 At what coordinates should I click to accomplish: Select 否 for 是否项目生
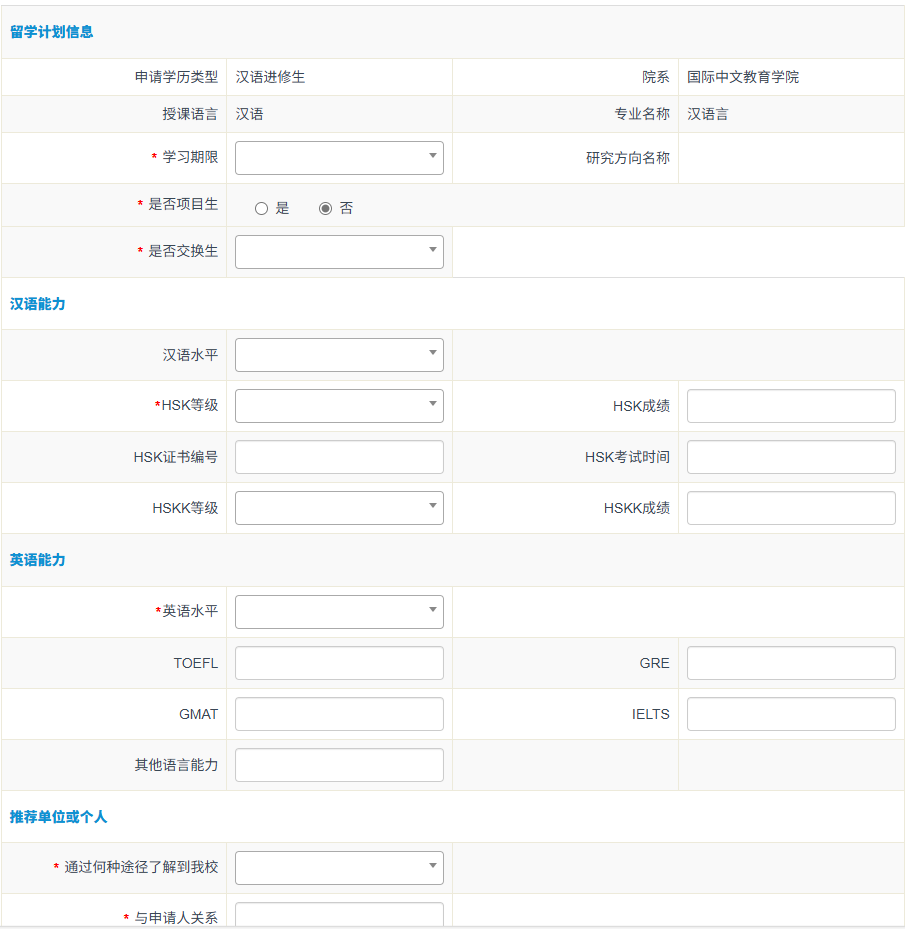[325, 209]
